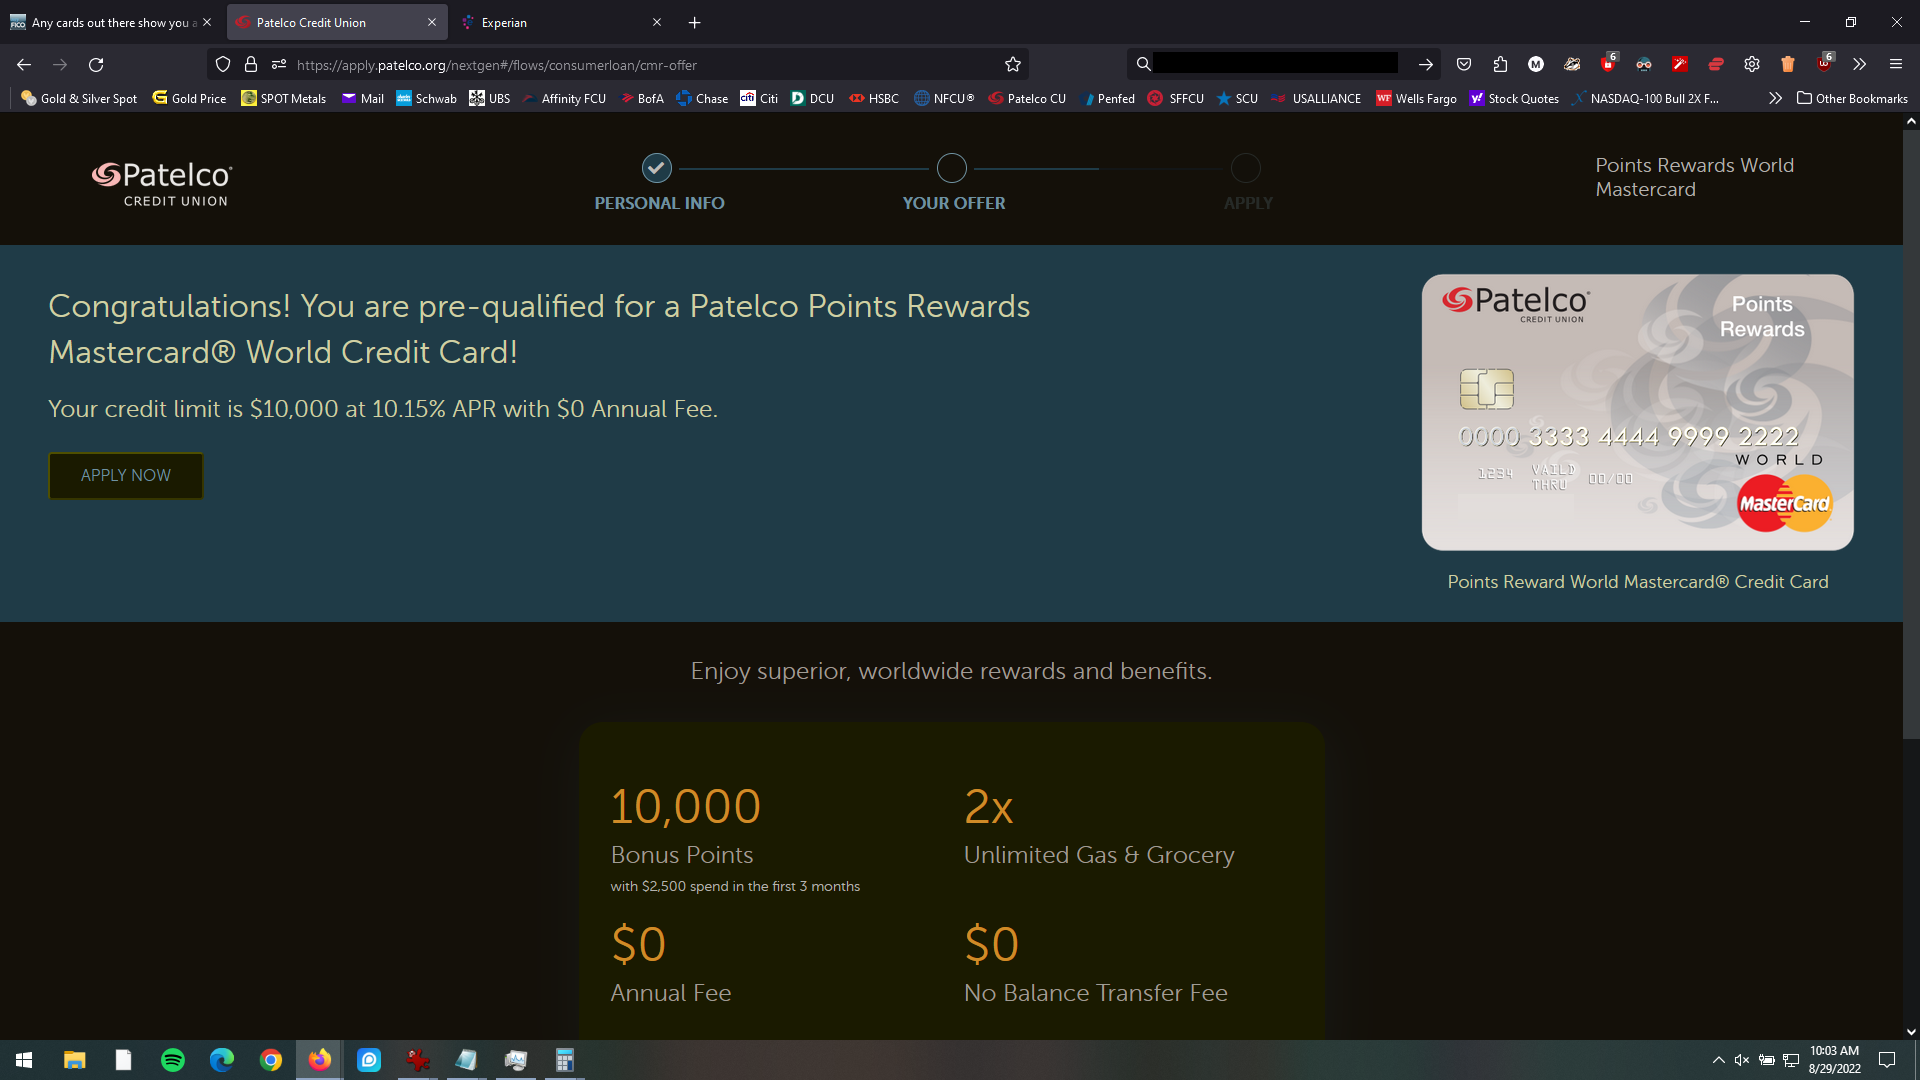1920x1080 pixels.
Task: Bookmark this page with the star icon
Action: 1012,64
